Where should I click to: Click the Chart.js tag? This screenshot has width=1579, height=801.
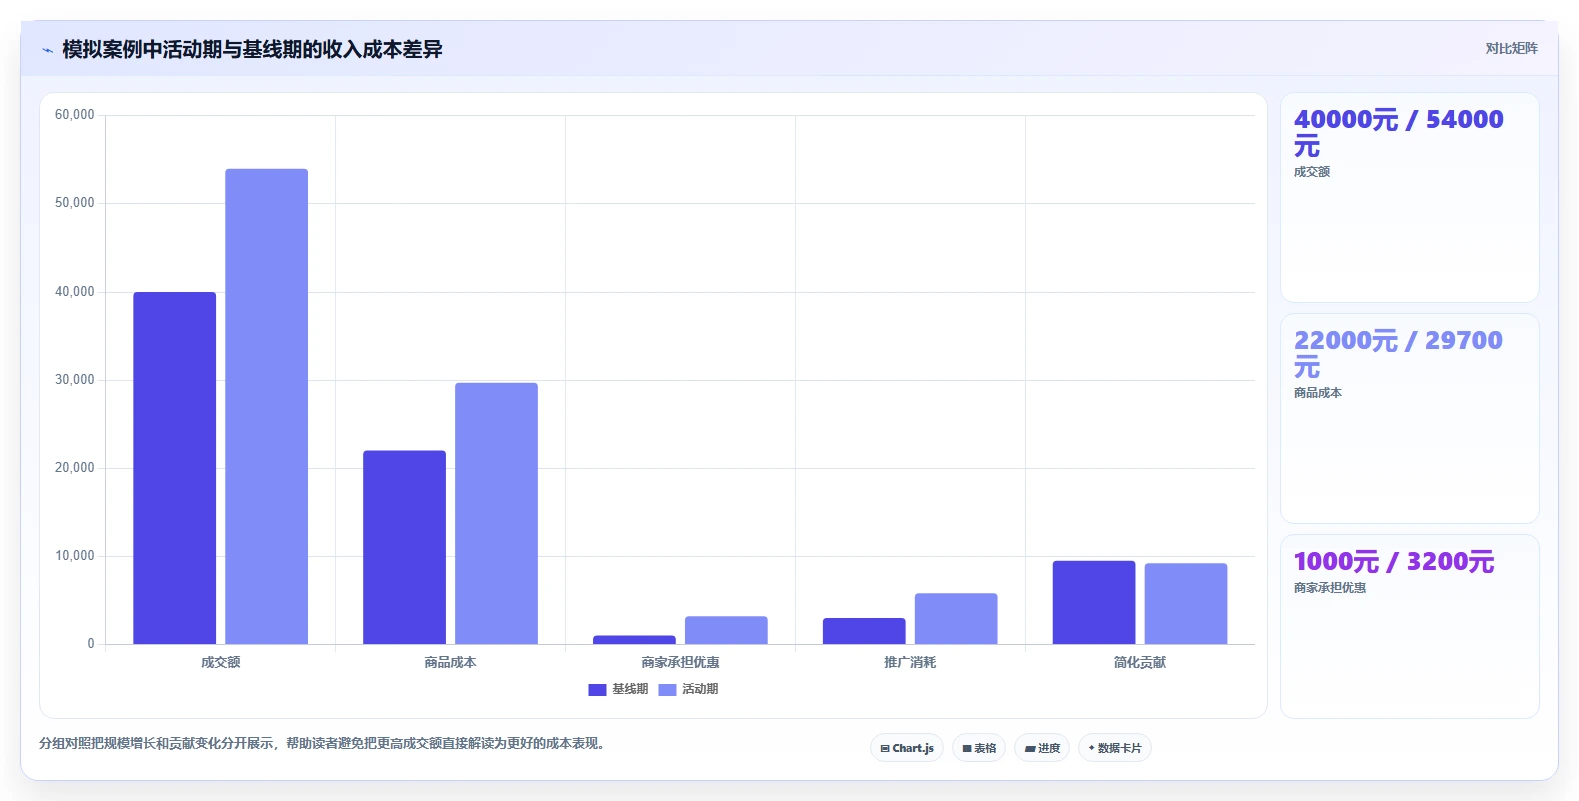pos(907,748)
